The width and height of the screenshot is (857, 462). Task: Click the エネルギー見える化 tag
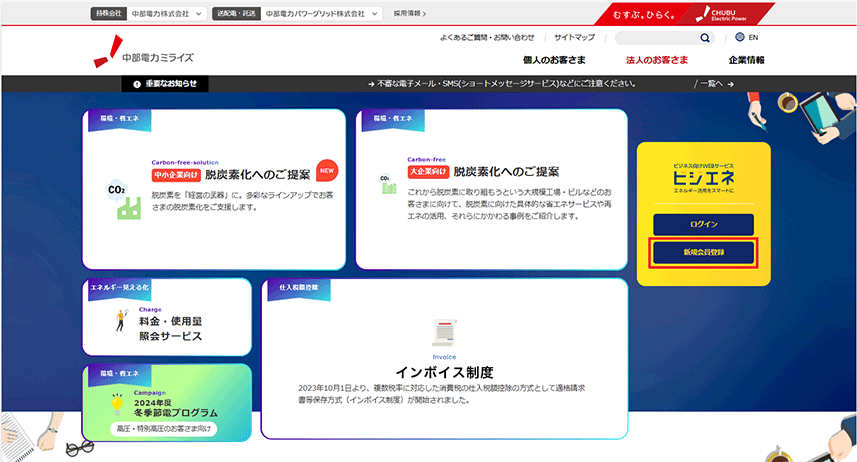click(119, 288)
